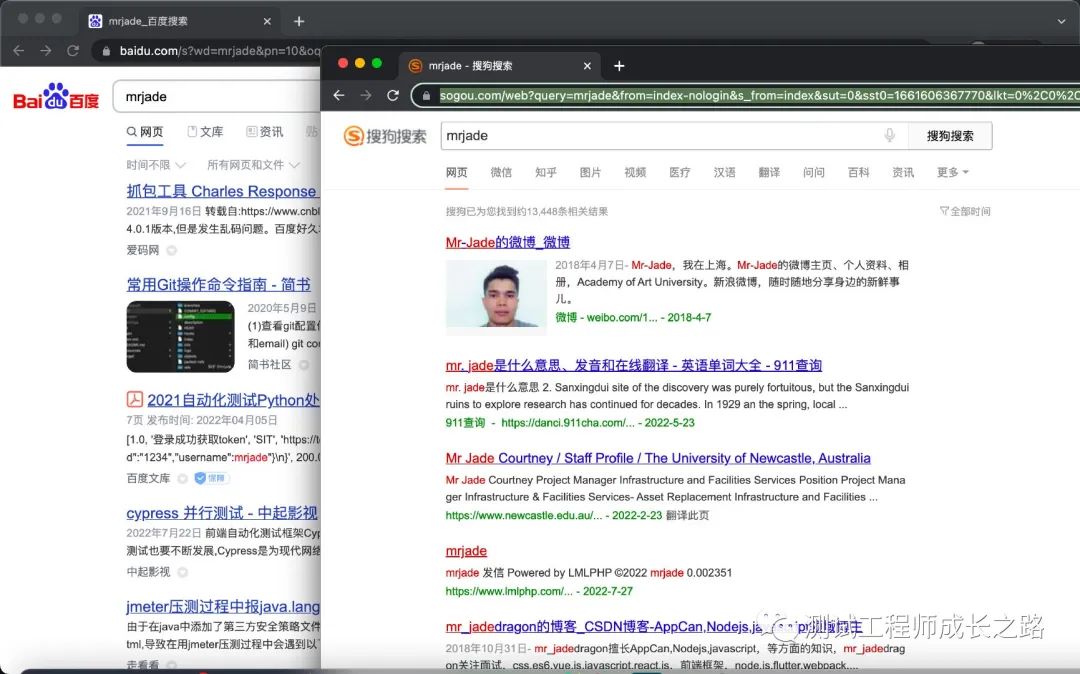This screenshot has width=1080, height=674.
Task: Switch to the 医疗 tab in Sogou
Action: (680, 172)
